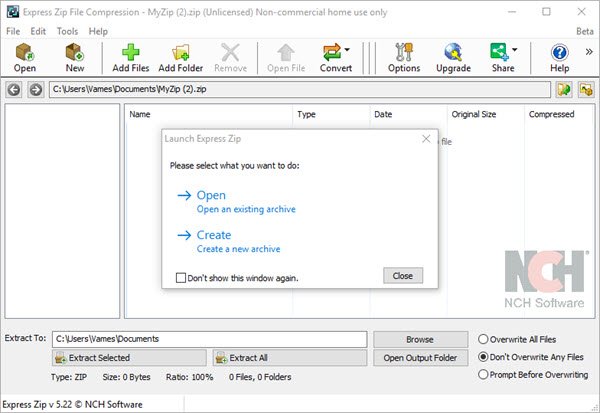Viewport: 600px width, 413px height.
Task: Open the File menu
Action: point(13,31)
